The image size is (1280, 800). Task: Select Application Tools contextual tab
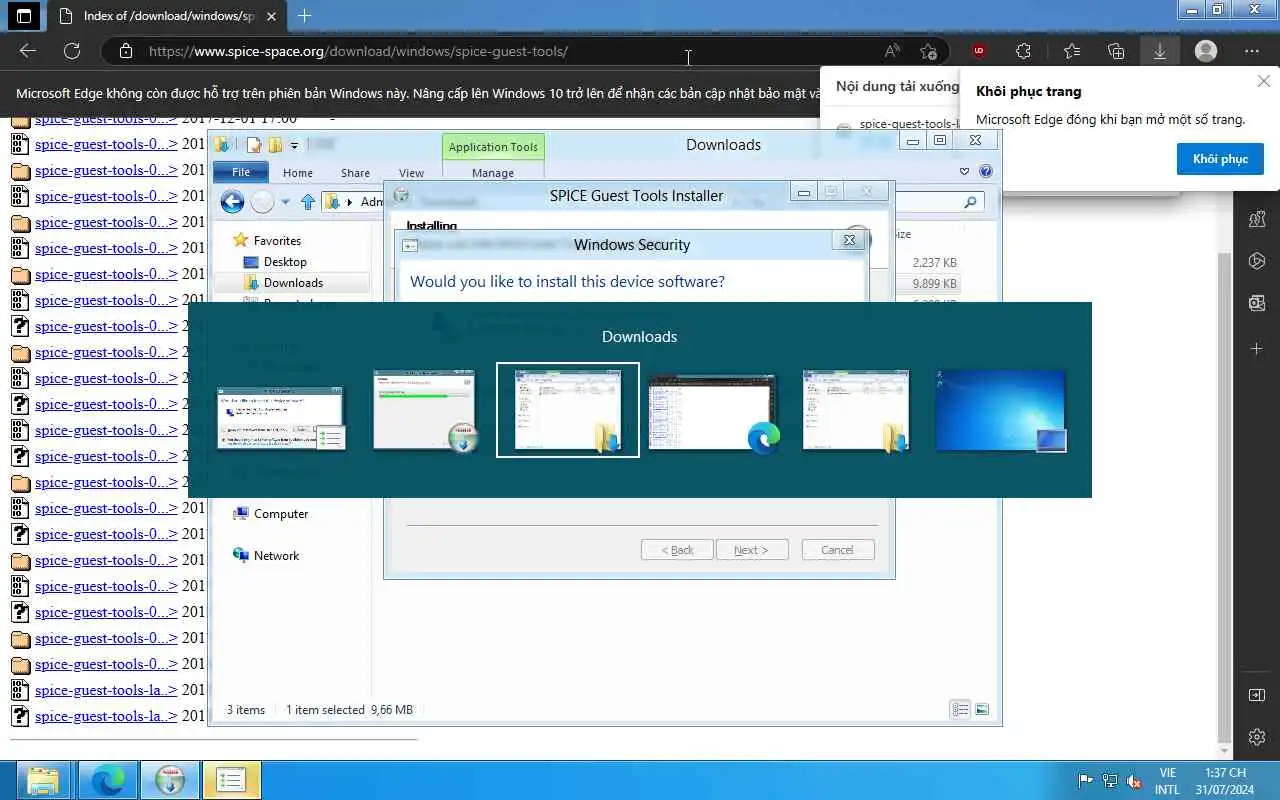click(x=493, y=147)
